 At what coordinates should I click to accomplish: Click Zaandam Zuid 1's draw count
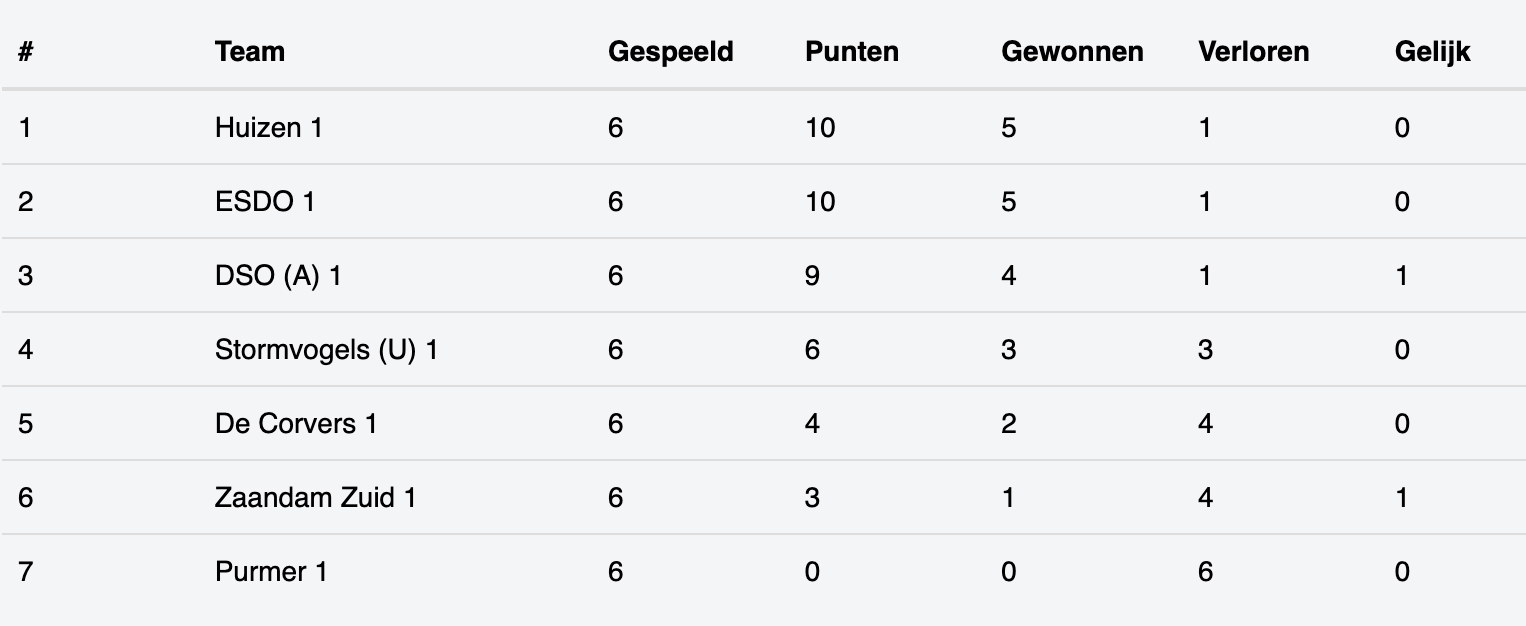pyautogui.click(x=1402, y=498)
